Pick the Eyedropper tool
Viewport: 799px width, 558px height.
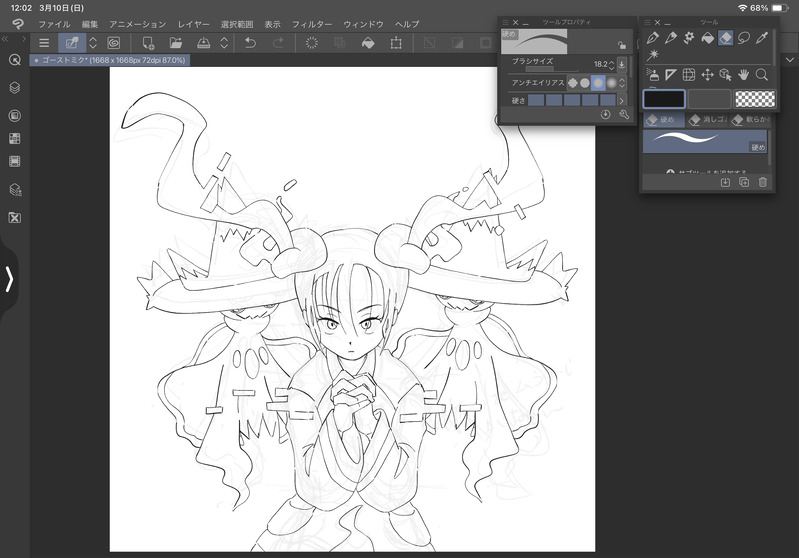click(762, 38)
